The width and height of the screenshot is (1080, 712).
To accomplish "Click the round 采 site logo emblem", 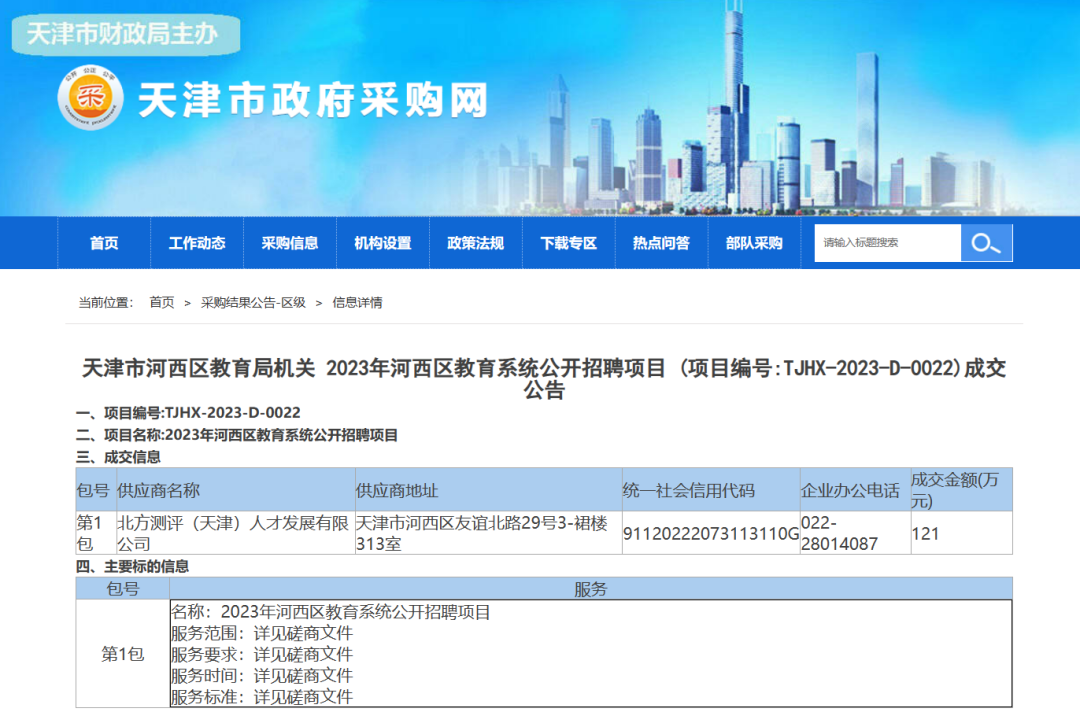I will point(90,98).
